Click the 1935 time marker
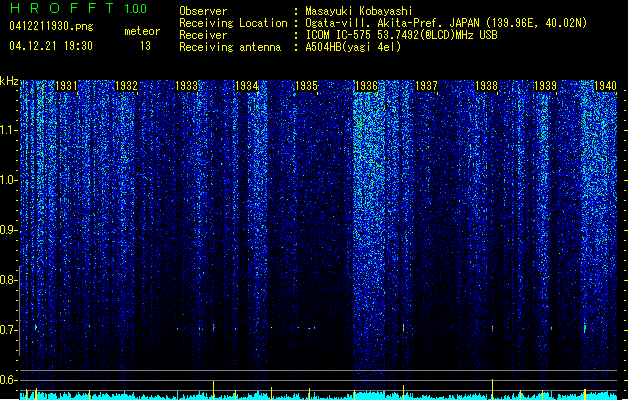Viewport: 629px width, 400px height. coord(306,86)
